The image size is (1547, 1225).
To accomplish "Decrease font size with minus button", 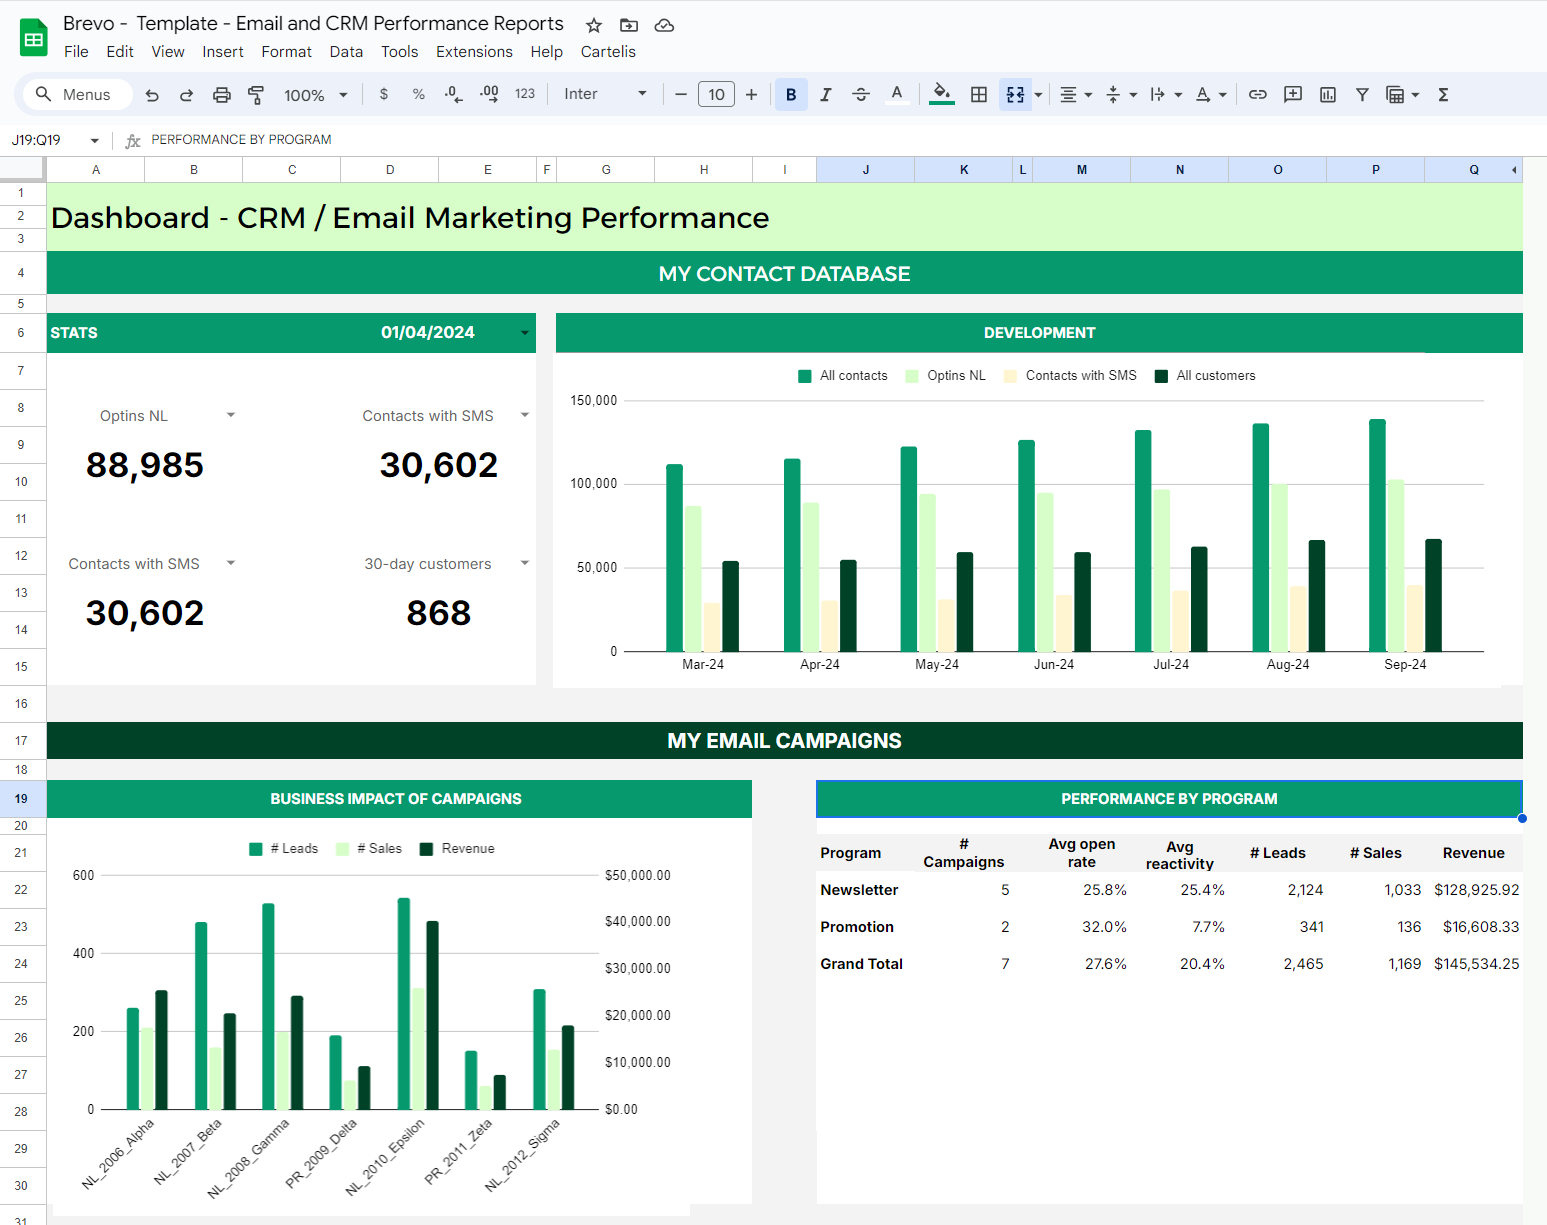I will (x=681, y=95).
